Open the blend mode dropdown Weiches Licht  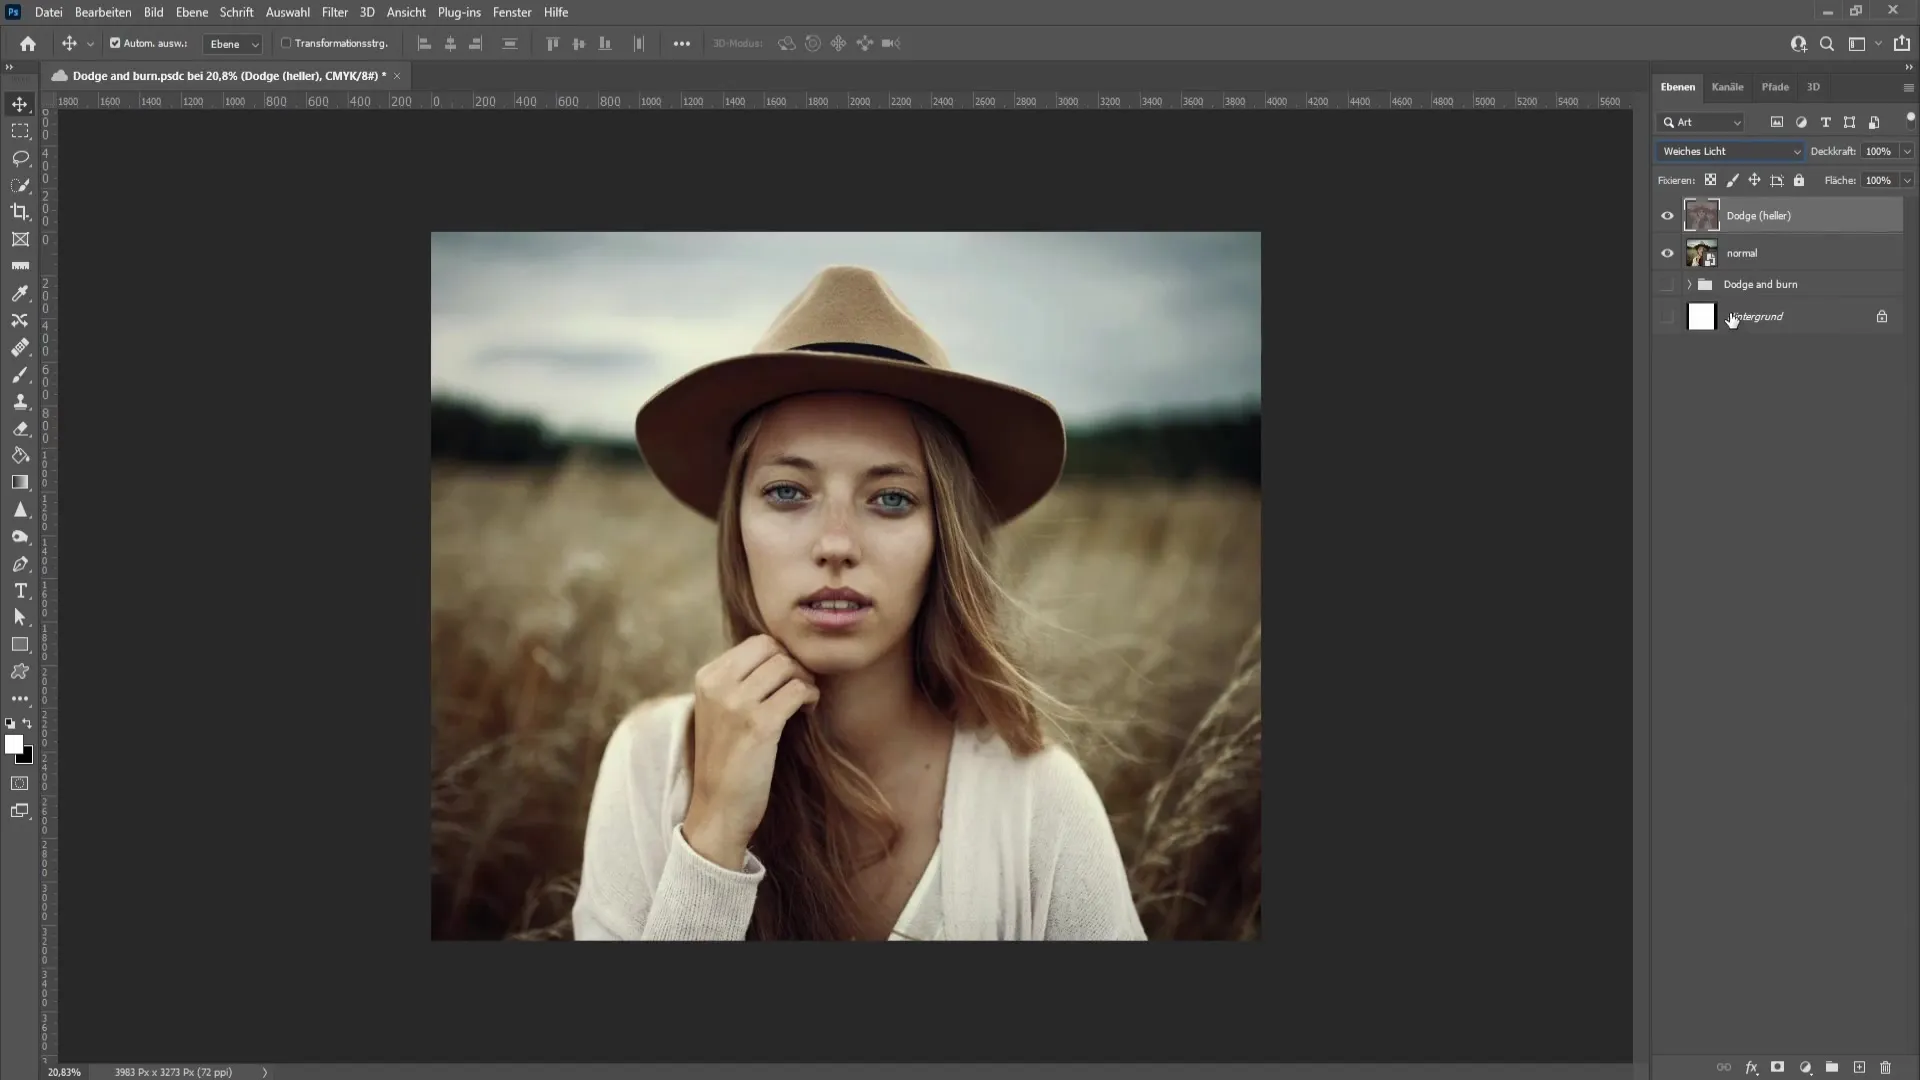pyautogui.click(x=1730, y=150)
